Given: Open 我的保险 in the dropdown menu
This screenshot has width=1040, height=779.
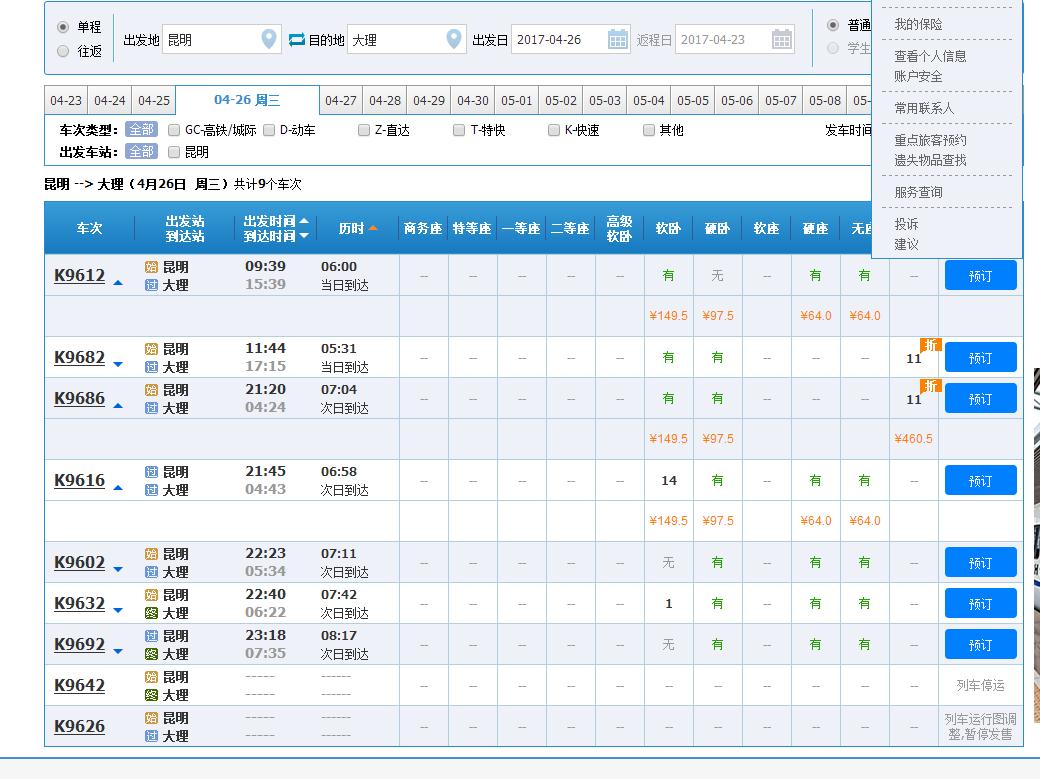Looking at the screenshot, I should click(x=918, y=25).
